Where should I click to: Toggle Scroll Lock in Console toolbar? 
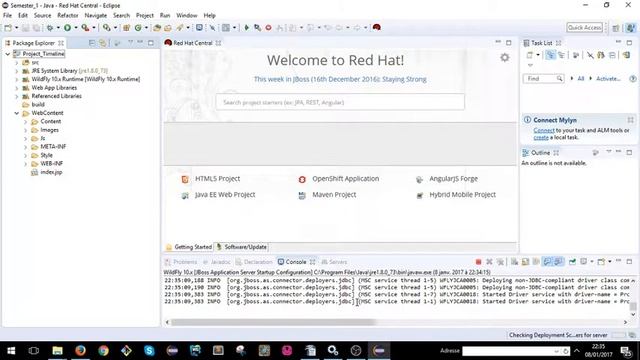pyautogui.click(x=525, y=262)
